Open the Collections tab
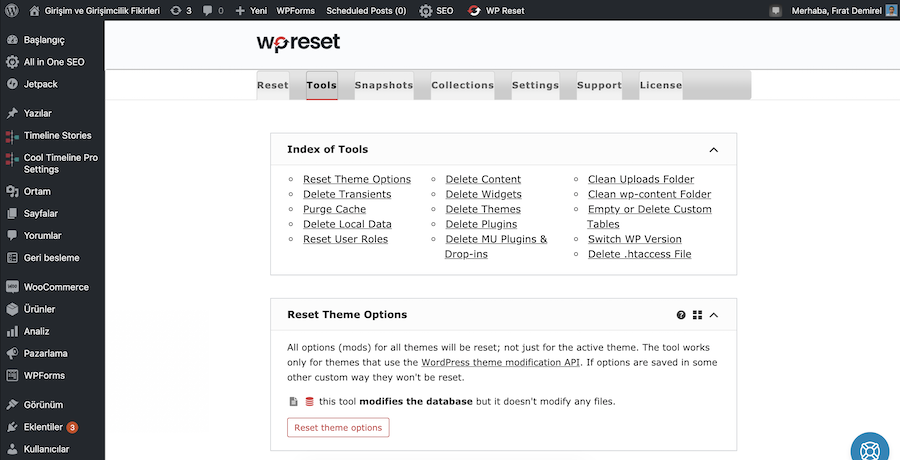Viewport: 900px width, 460px height. tap(462, 85)
